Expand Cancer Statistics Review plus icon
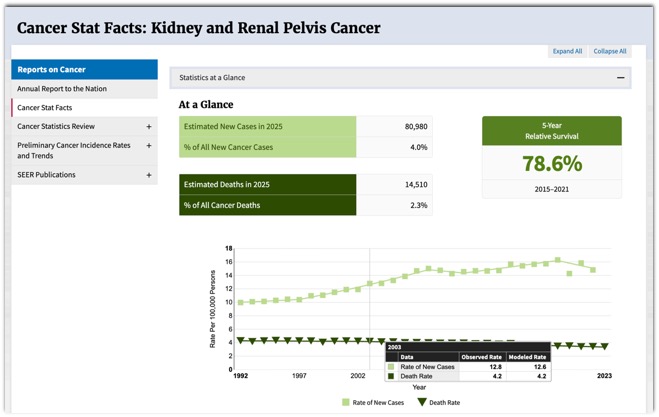 (x=149, y=127)
